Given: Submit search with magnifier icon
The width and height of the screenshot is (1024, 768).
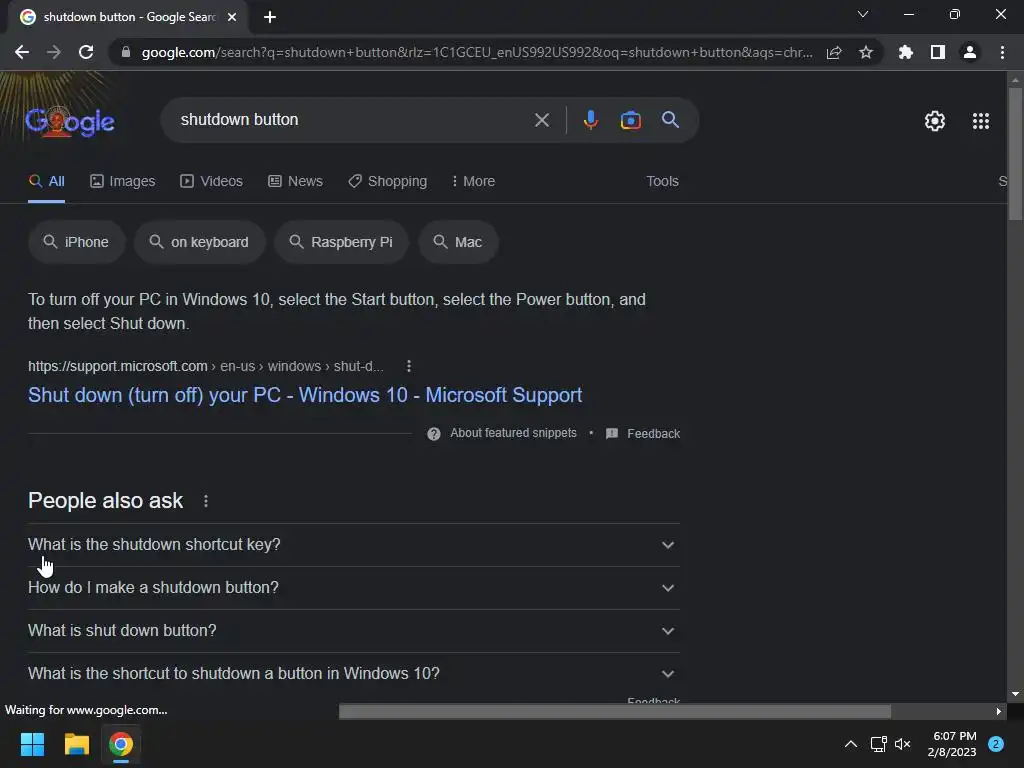Looking at the screenshot, I should click(670, 120).
